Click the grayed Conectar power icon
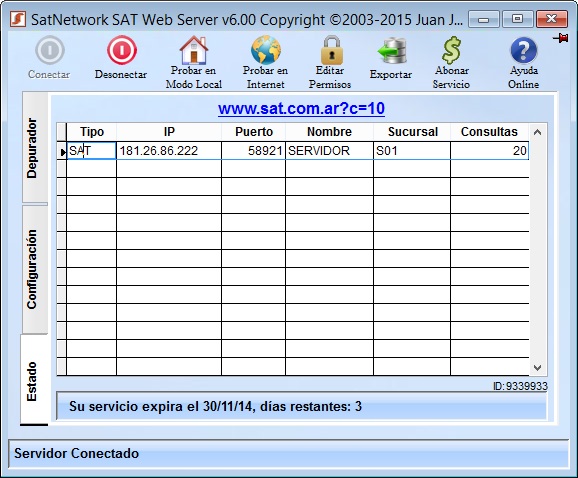The height and width of the screenshot is (478, 578). tap(50, 50)
